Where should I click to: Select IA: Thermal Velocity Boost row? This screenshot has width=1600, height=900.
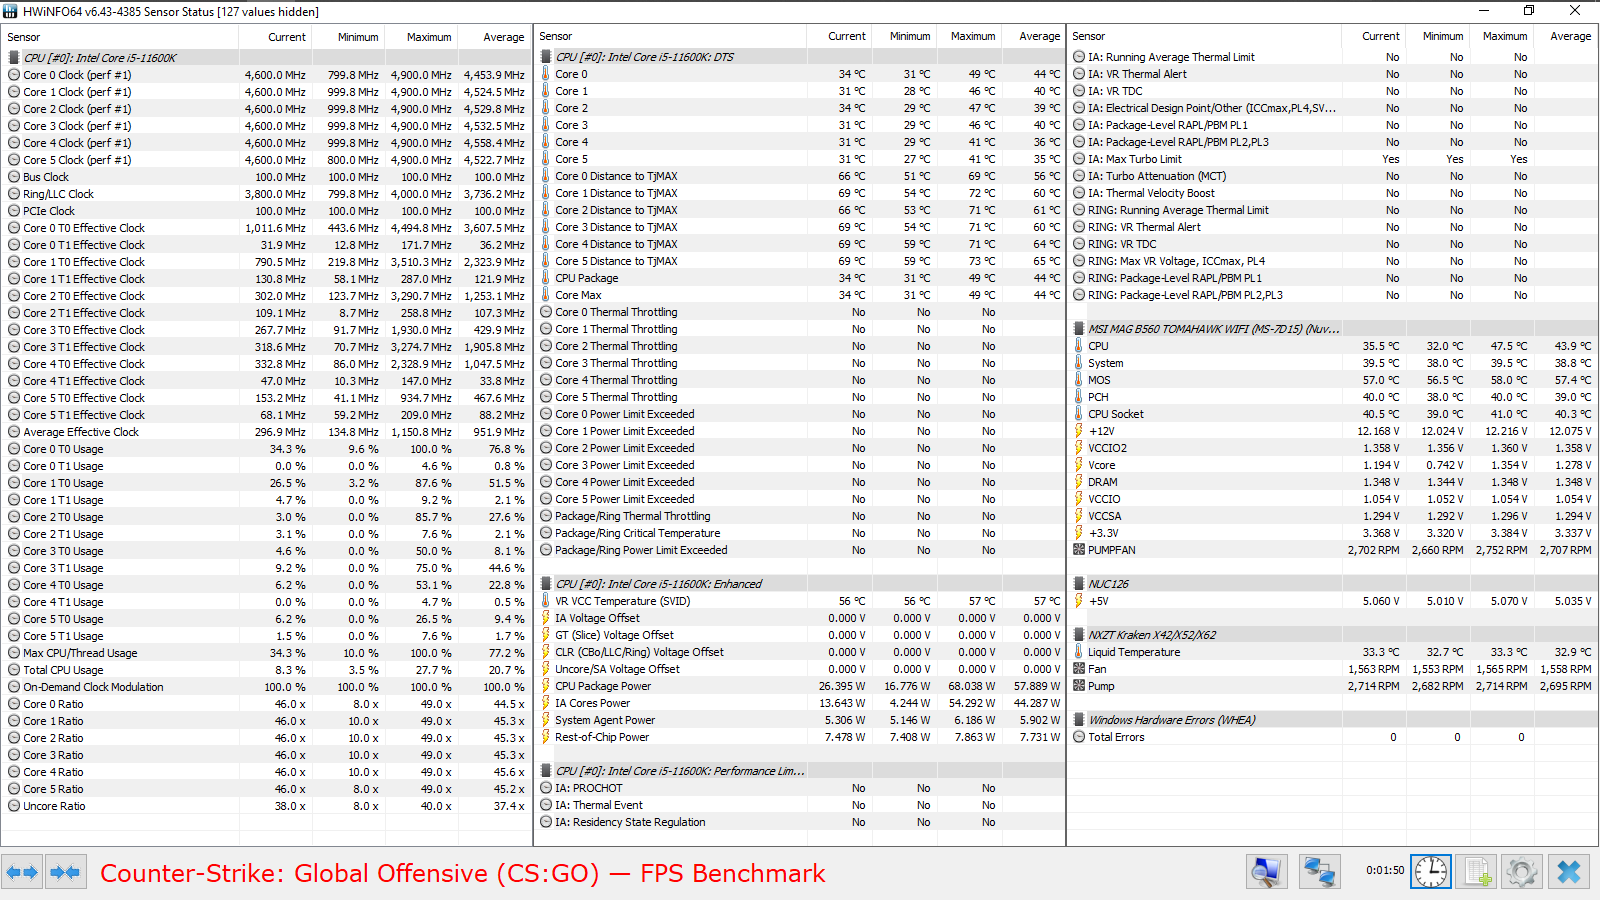click(1333, 193)
